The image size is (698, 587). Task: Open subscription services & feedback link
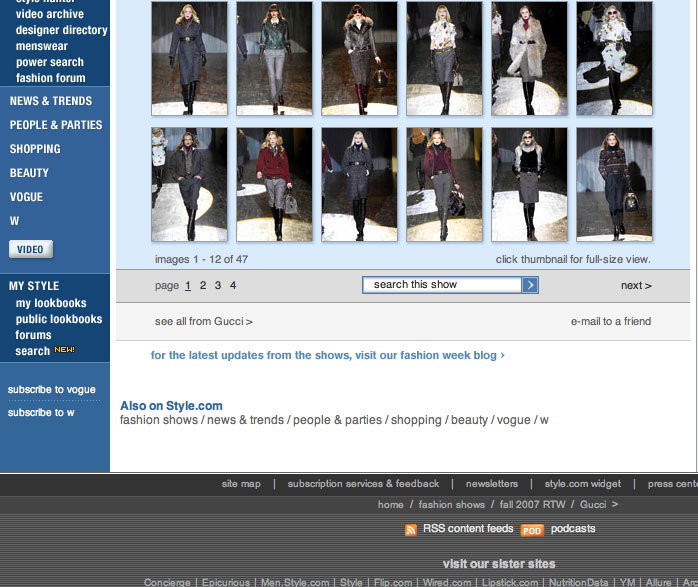[363, 484]
